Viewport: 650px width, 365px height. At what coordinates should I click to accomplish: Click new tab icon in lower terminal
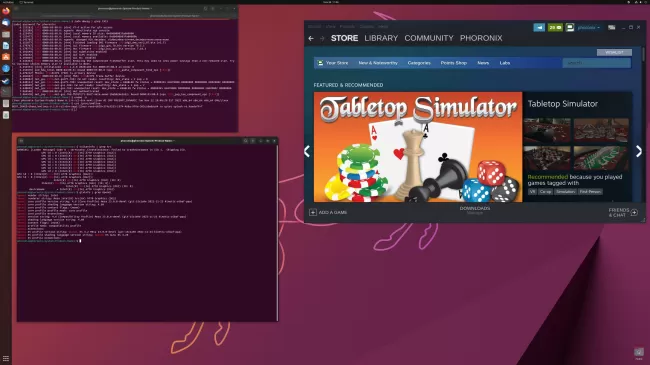point(21,141)
